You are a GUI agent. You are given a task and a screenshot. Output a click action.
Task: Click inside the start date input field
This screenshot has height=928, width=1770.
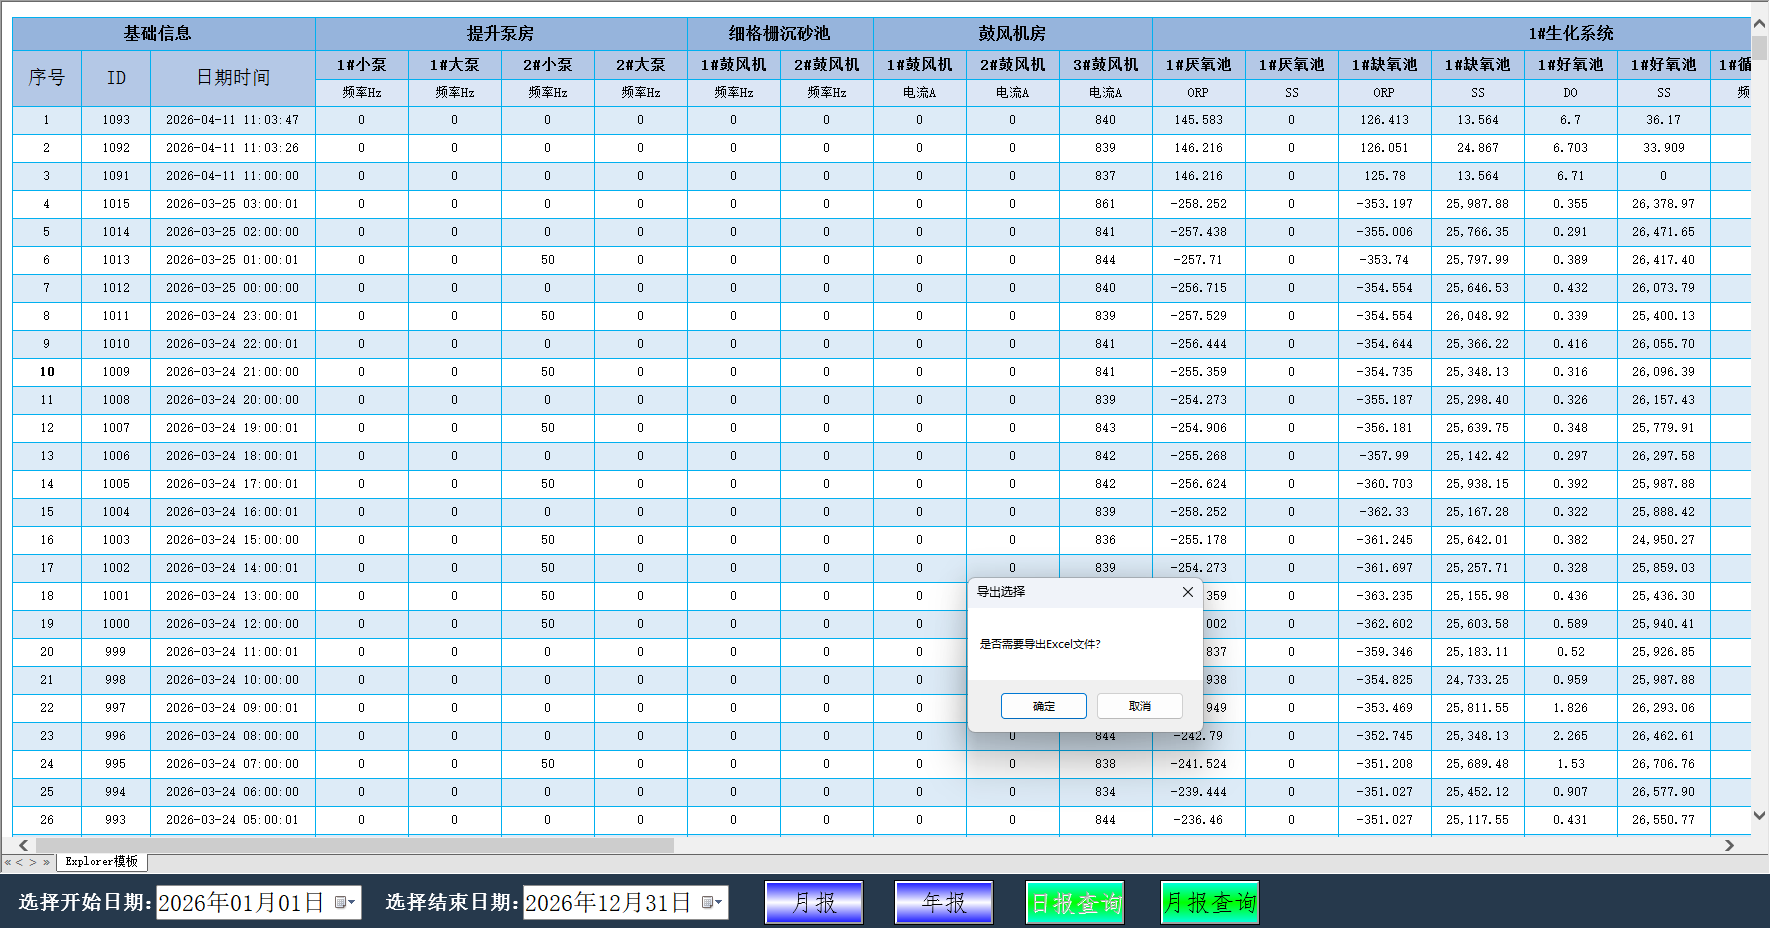click(245, 902)
